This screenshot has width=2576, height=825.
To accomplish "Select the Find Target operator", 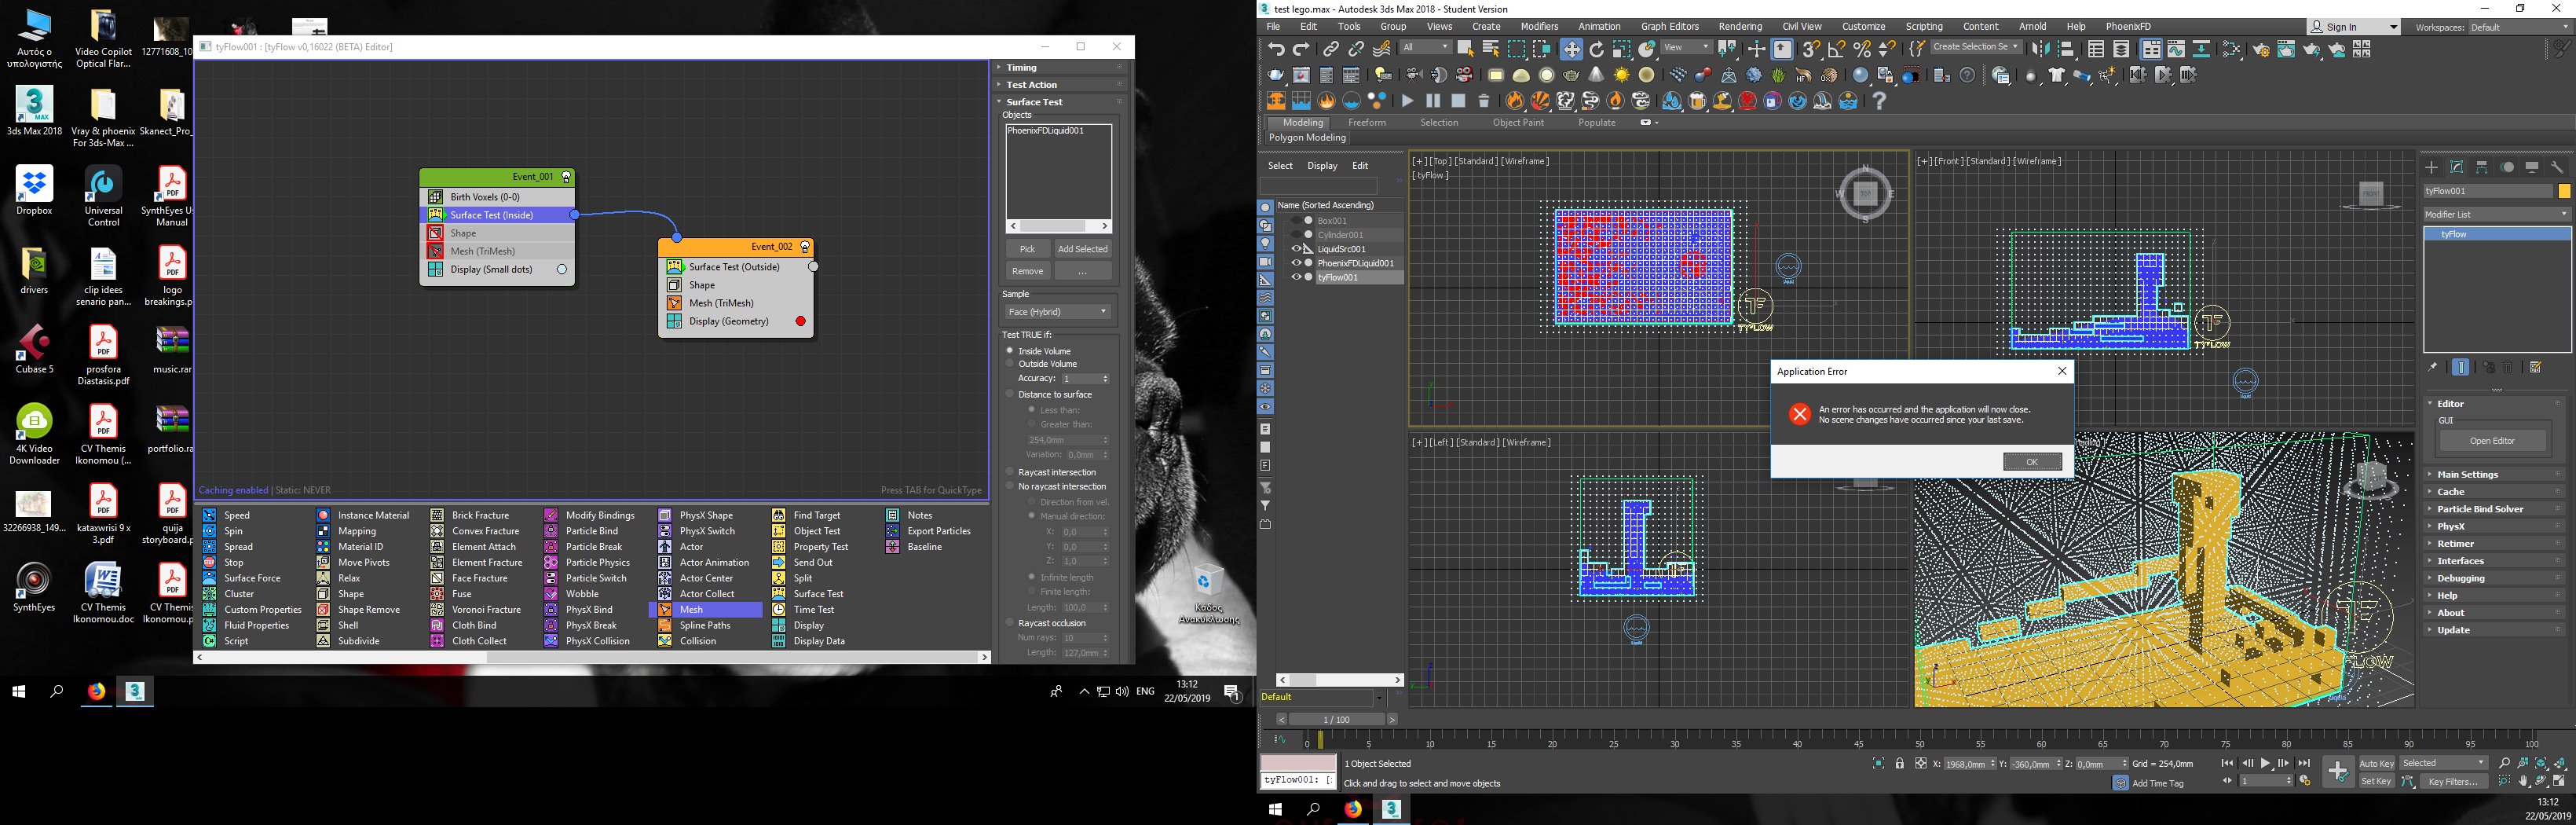I will (807, 515).
